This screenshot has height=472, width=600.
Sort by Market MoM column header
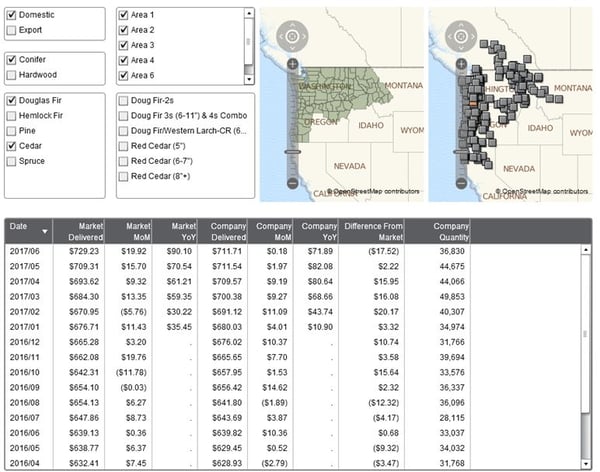point(128,231)
